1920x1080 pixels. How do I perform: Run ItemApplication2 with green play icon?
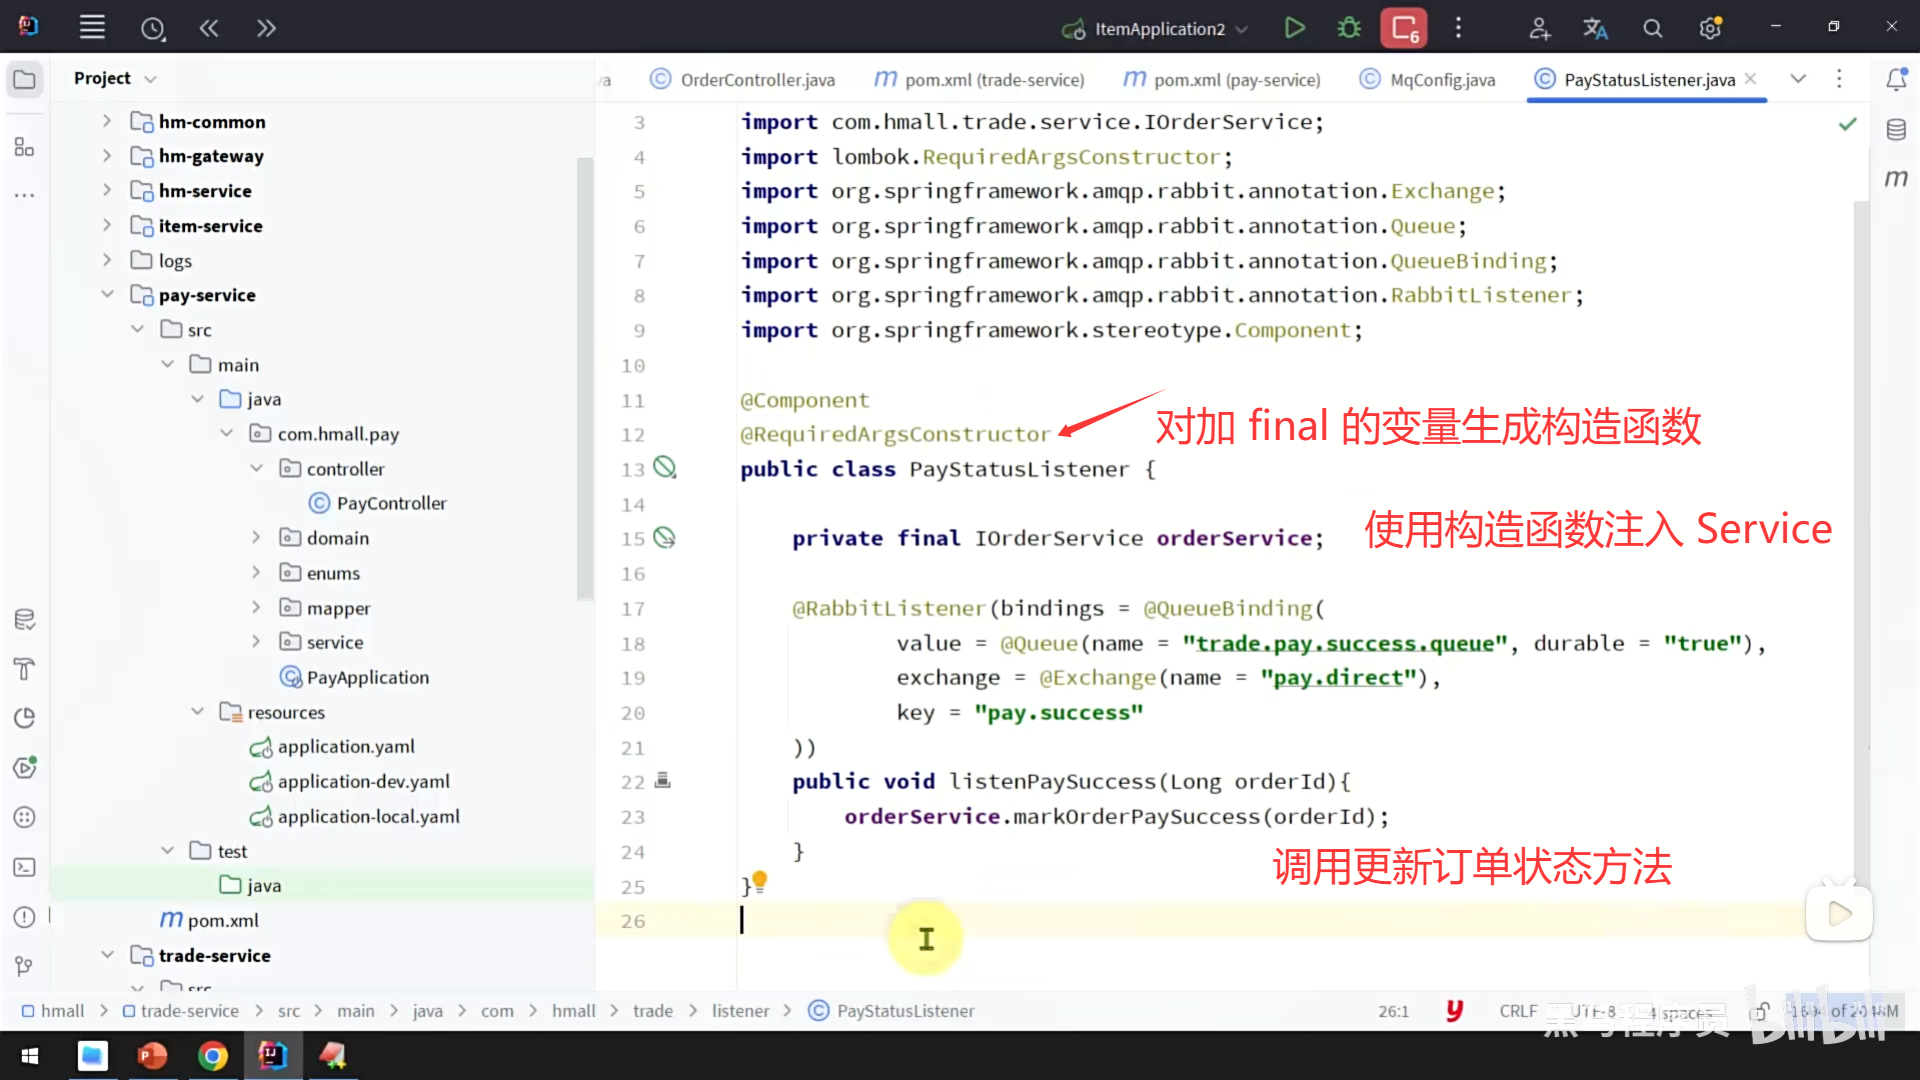click(x=1294, y=28)
